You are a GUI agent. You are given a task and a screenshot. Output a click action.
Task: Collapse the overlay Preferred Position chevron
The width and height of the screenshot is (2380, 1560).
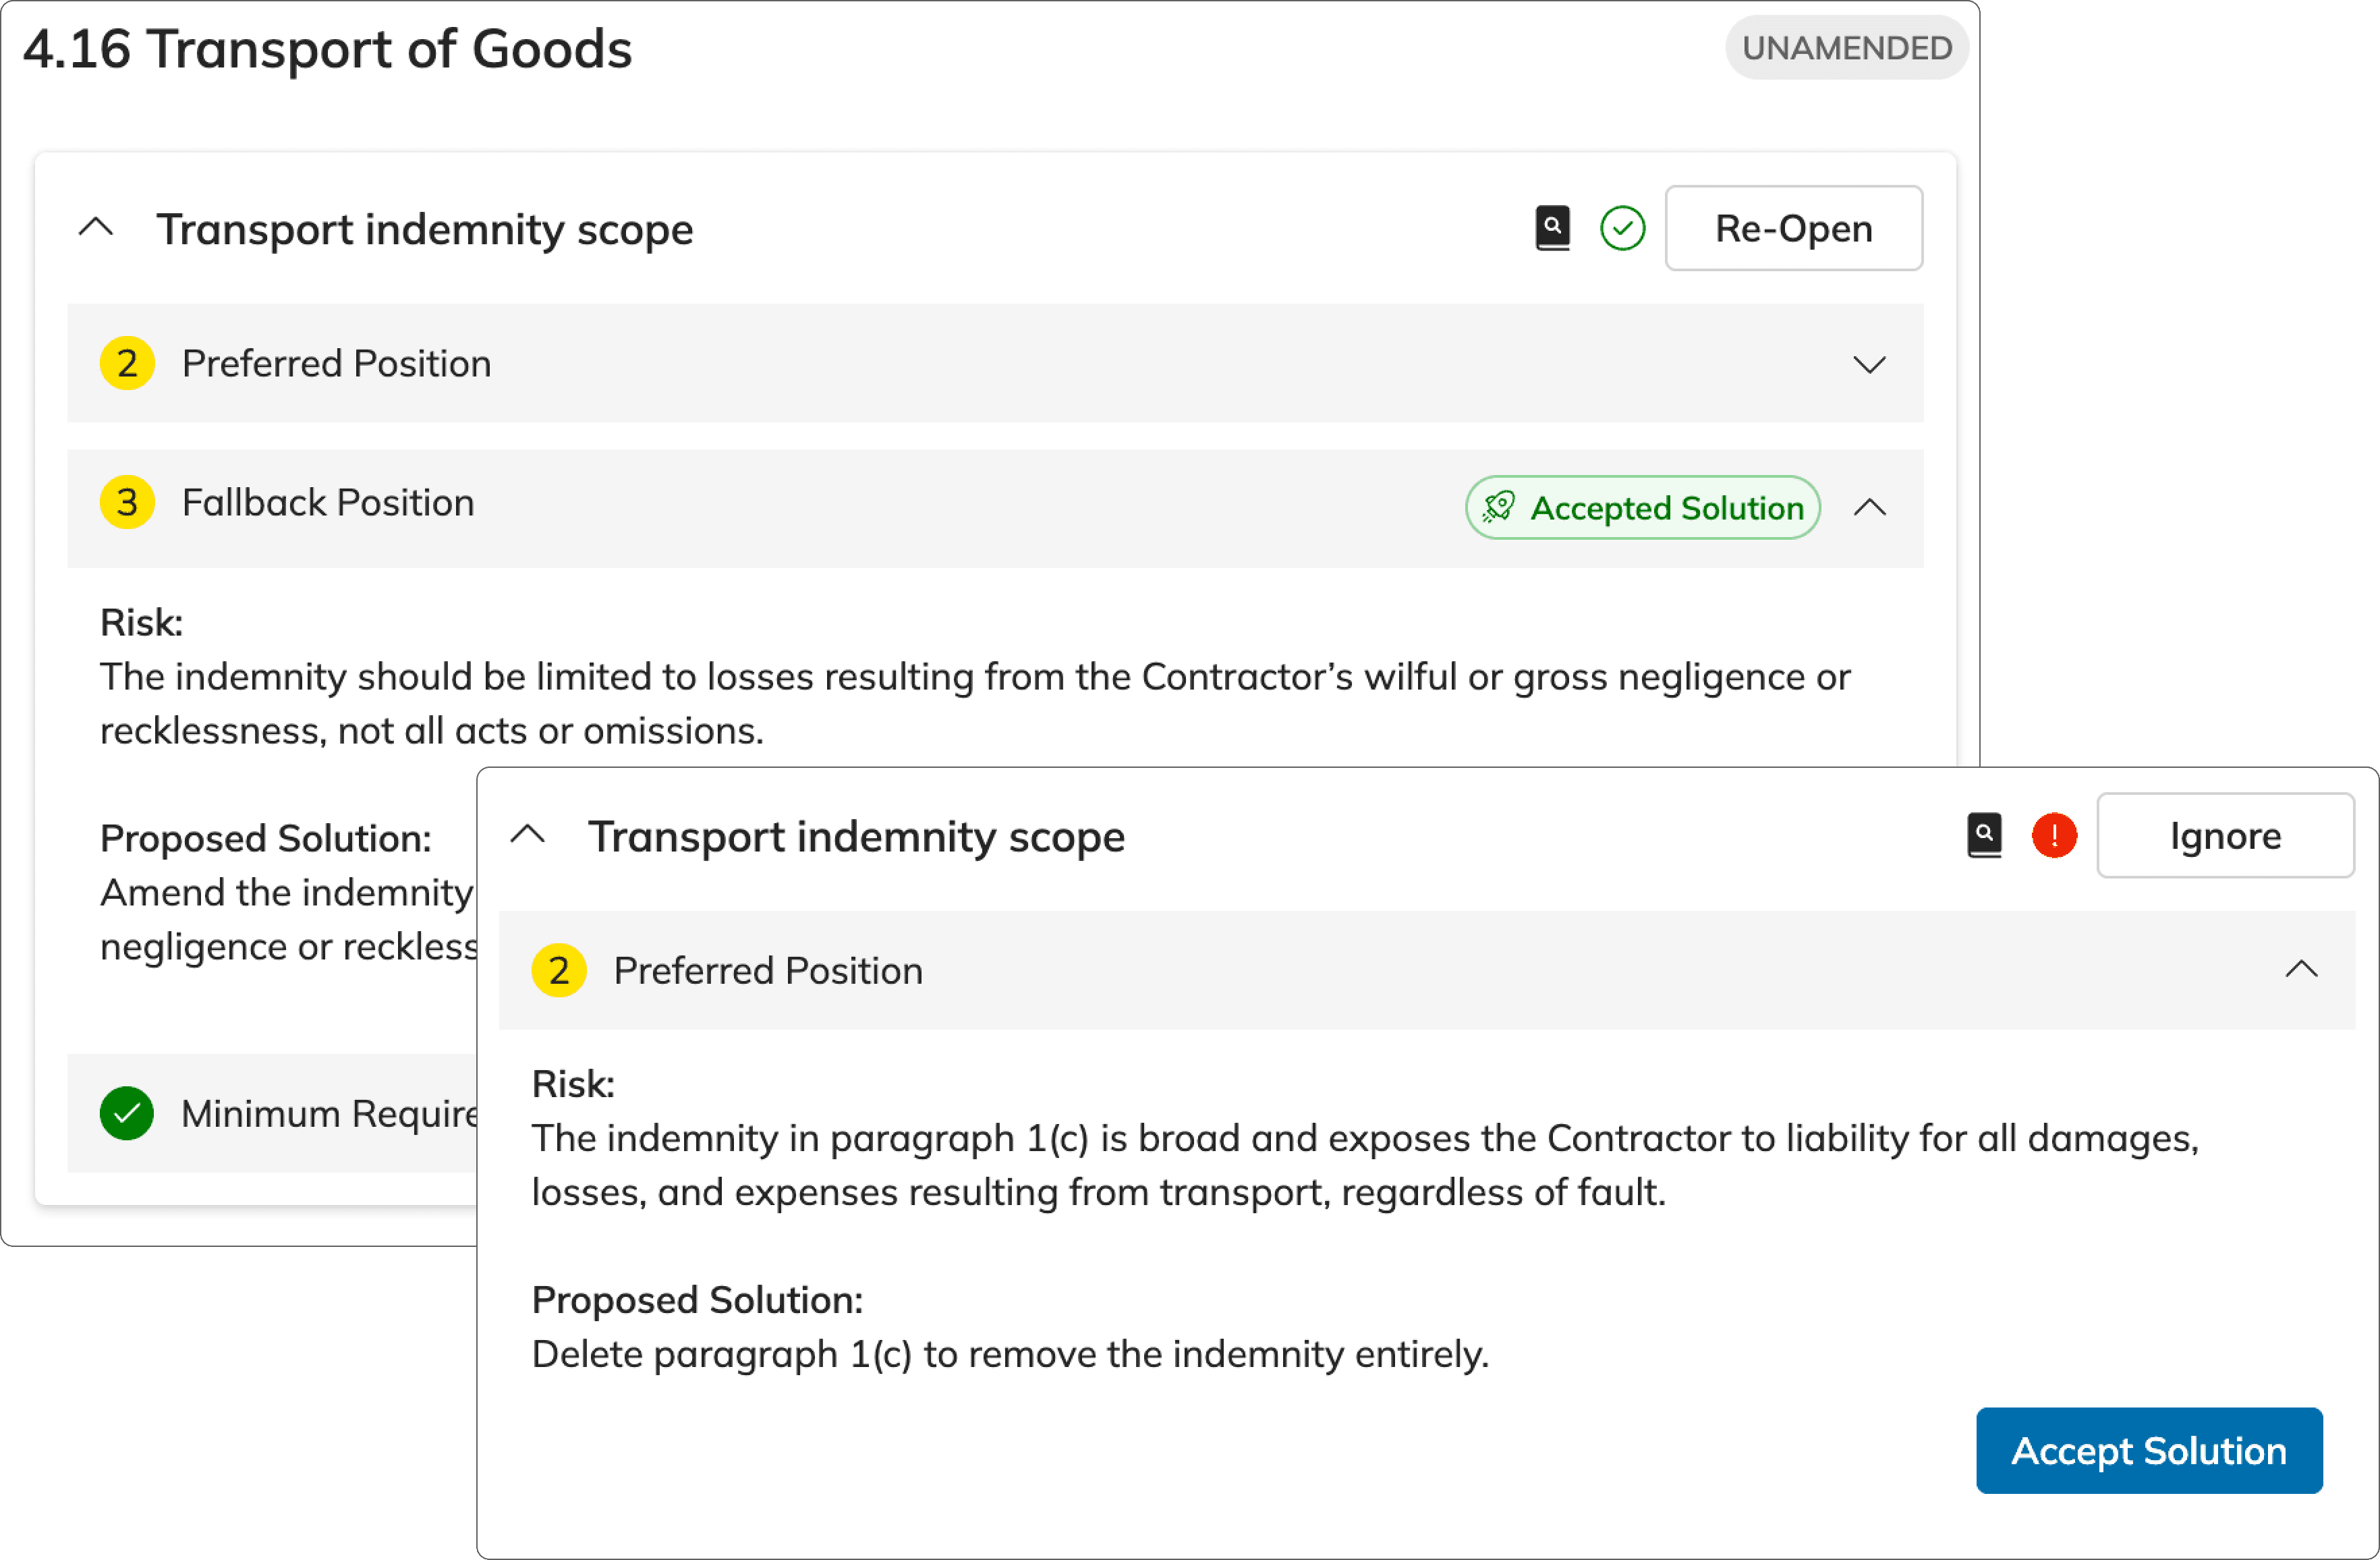(x=2301, y=969)
